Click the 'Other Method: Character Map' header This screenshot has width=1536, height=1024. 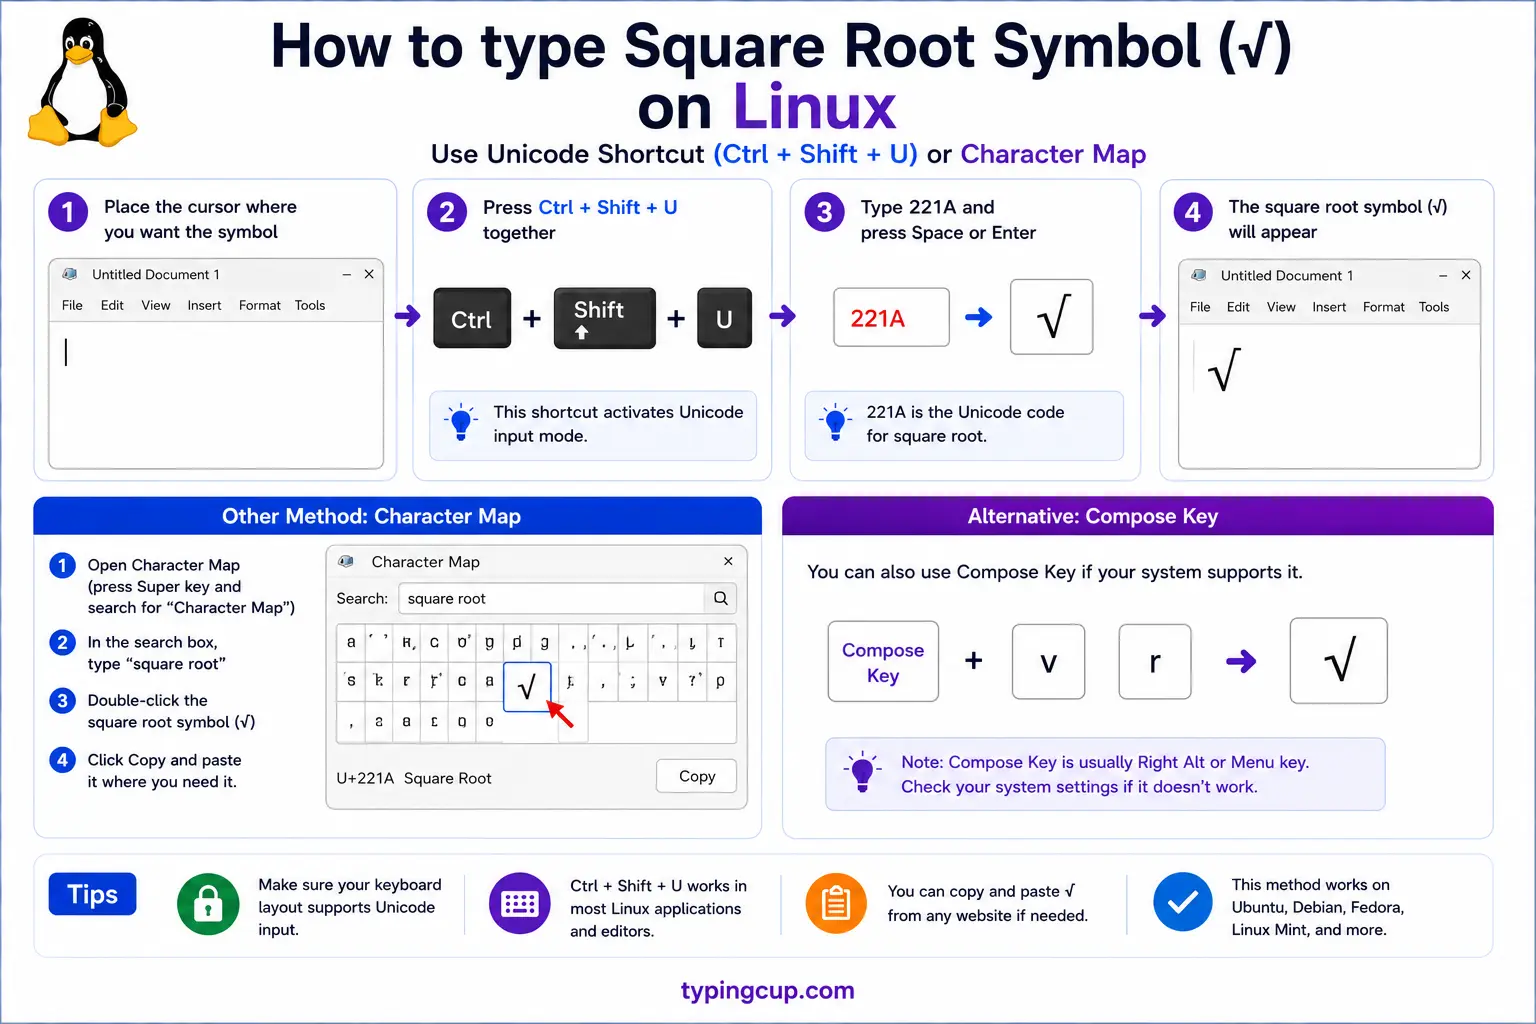(397, 516)
